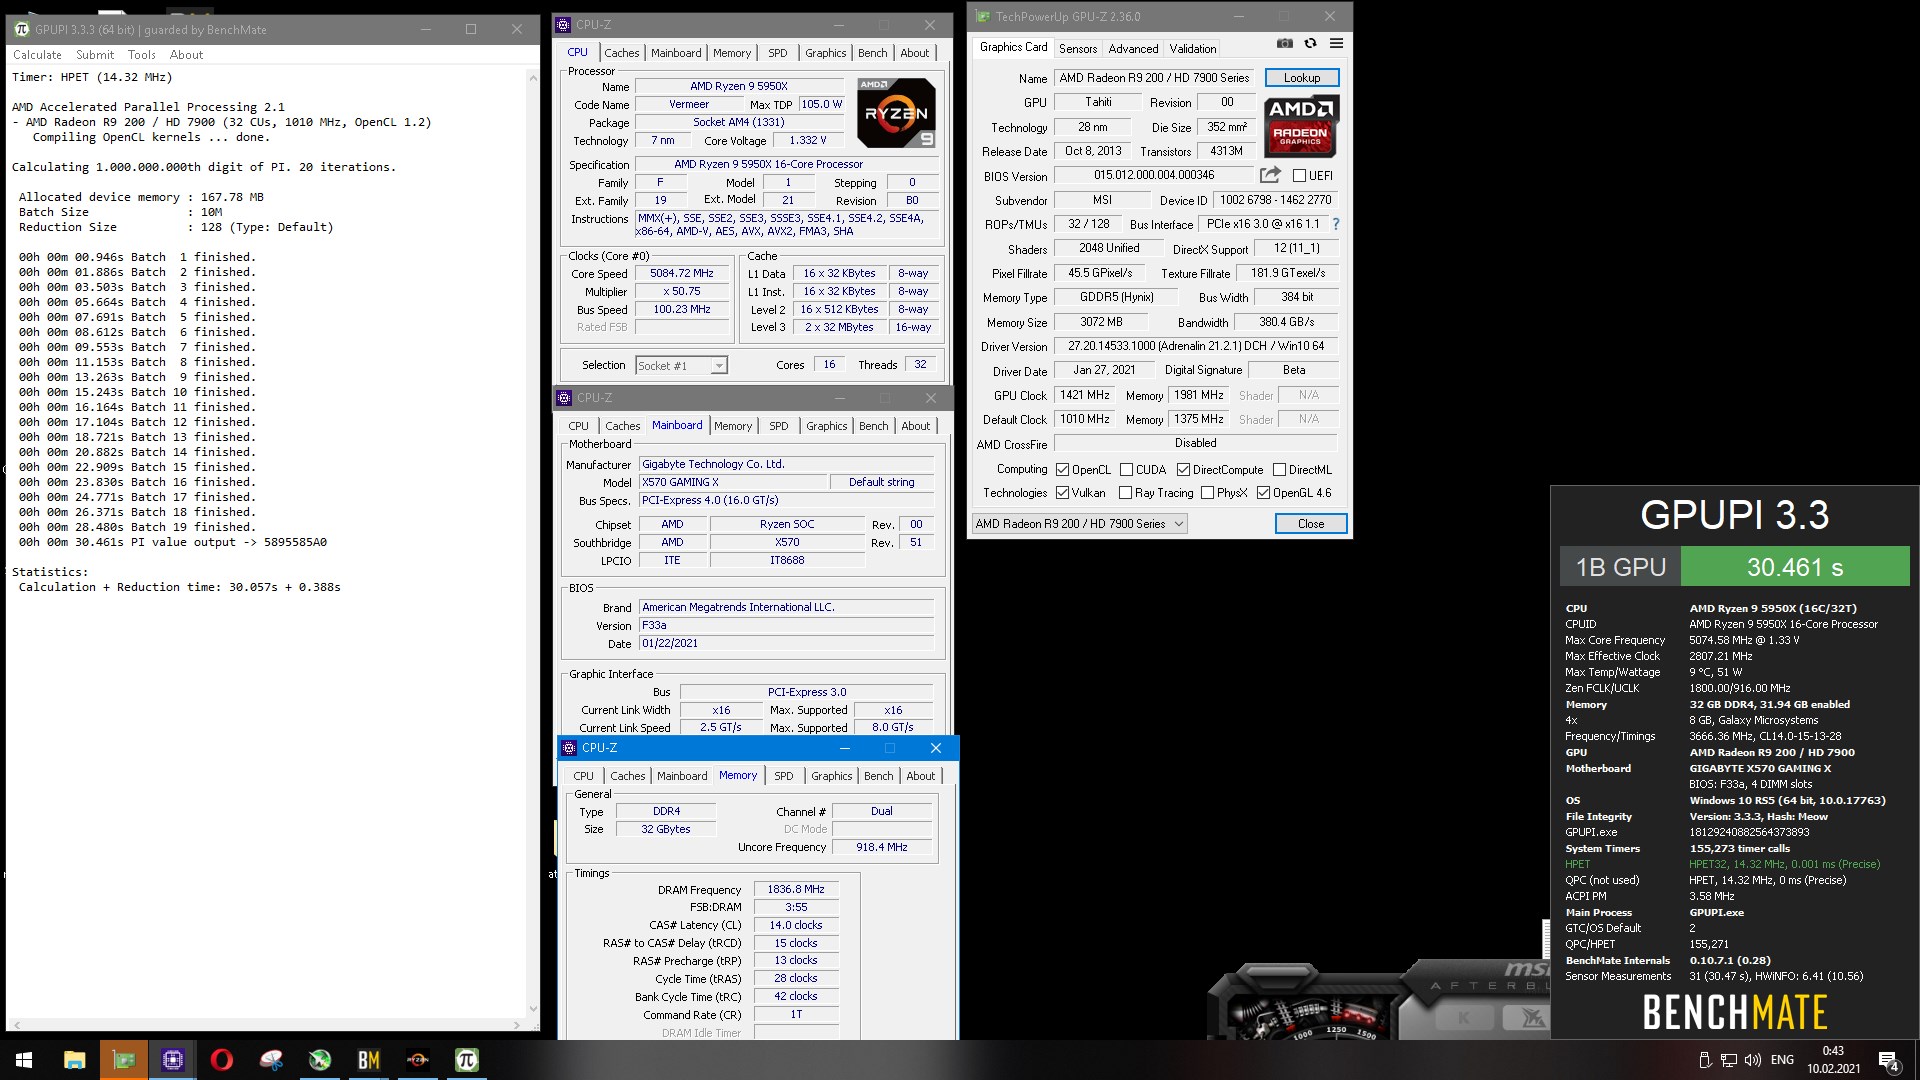Click GPU-Z screenshot camera icon

point(1285,43)
